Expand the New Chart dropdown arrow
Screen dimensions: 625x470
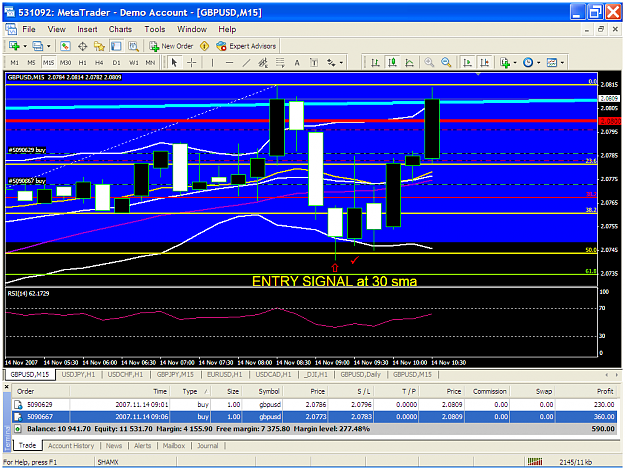[25, 46]
